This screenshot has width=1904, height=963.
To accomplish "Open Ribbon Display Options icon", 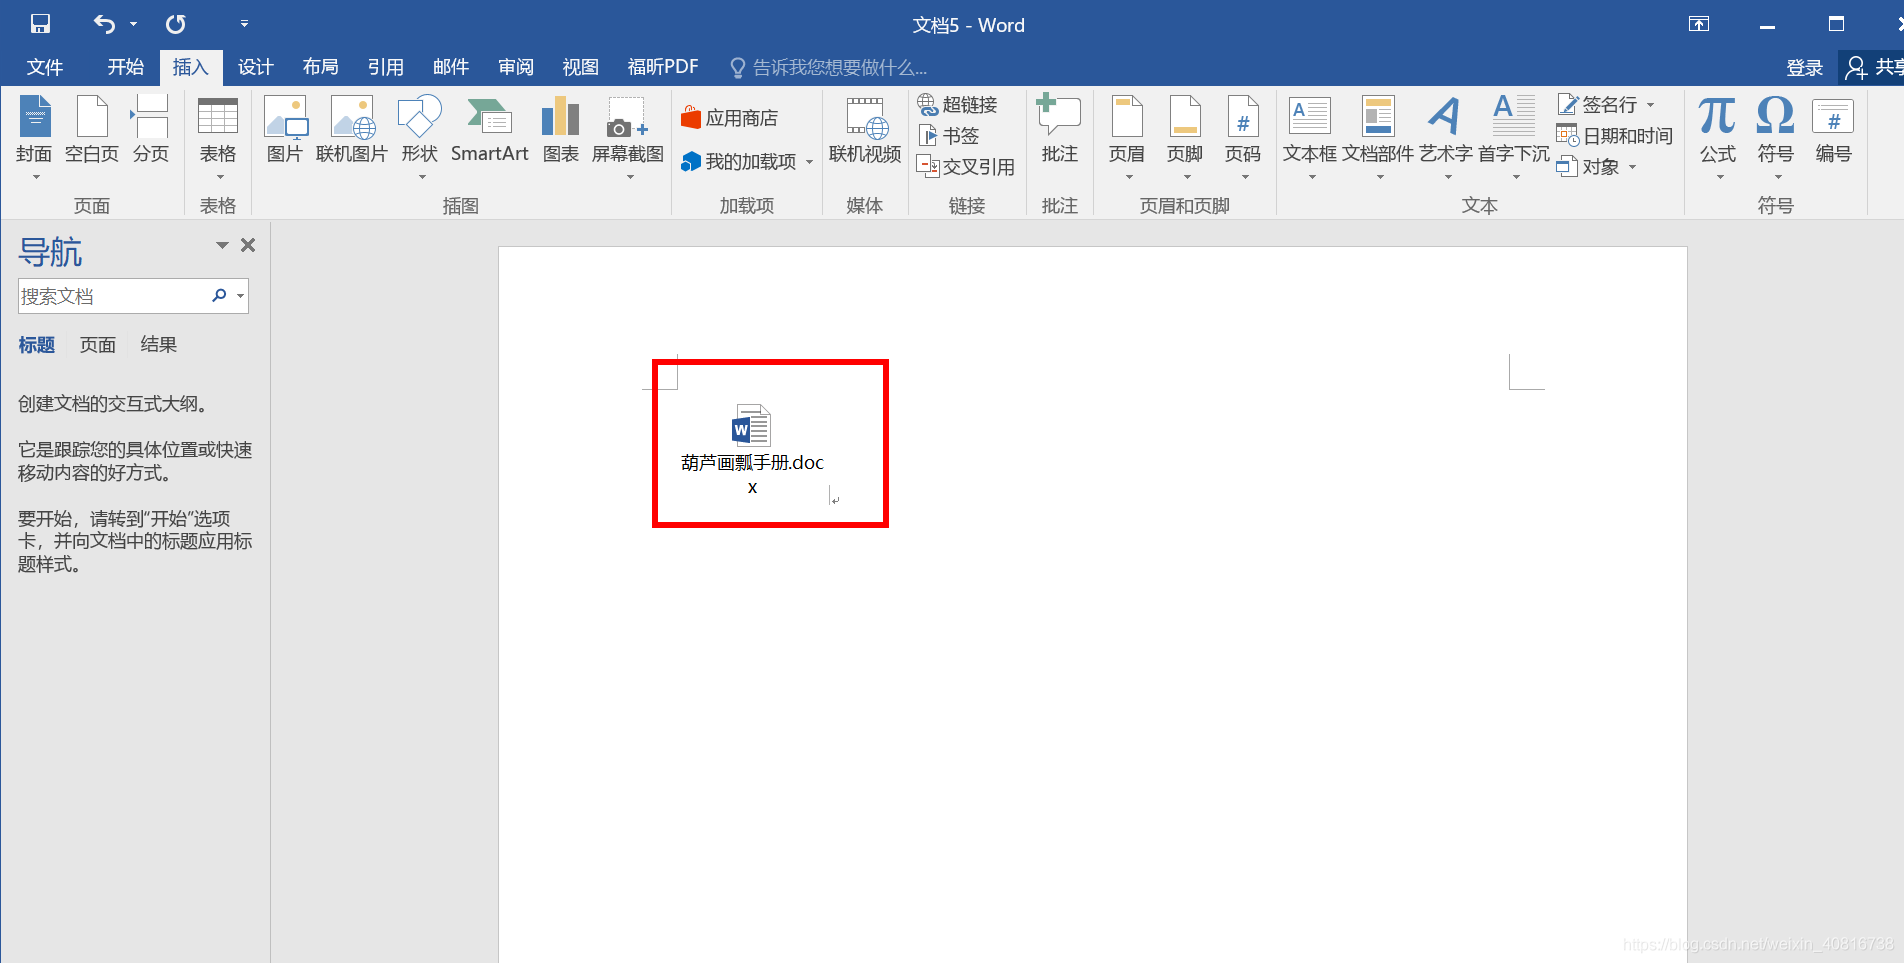I will tap(1699, 24).
